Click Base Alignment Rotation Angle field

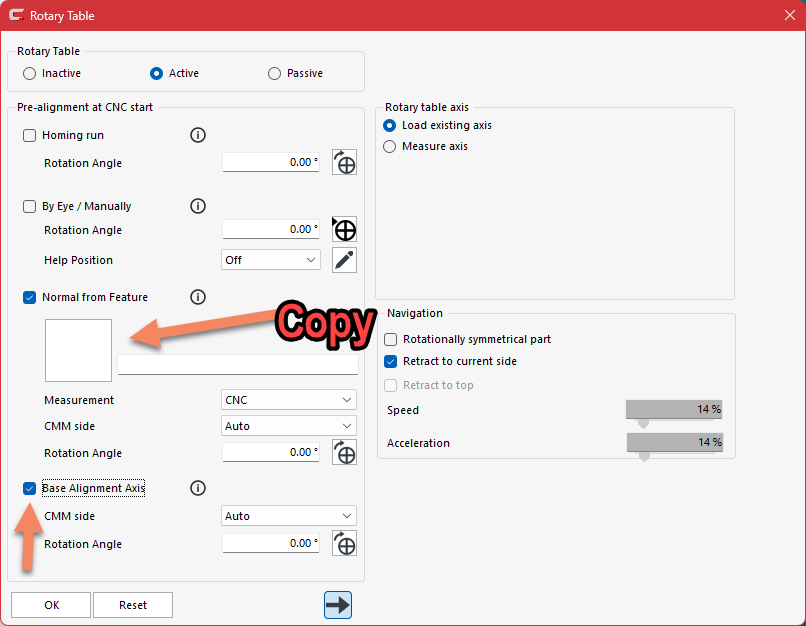(271, 543)
